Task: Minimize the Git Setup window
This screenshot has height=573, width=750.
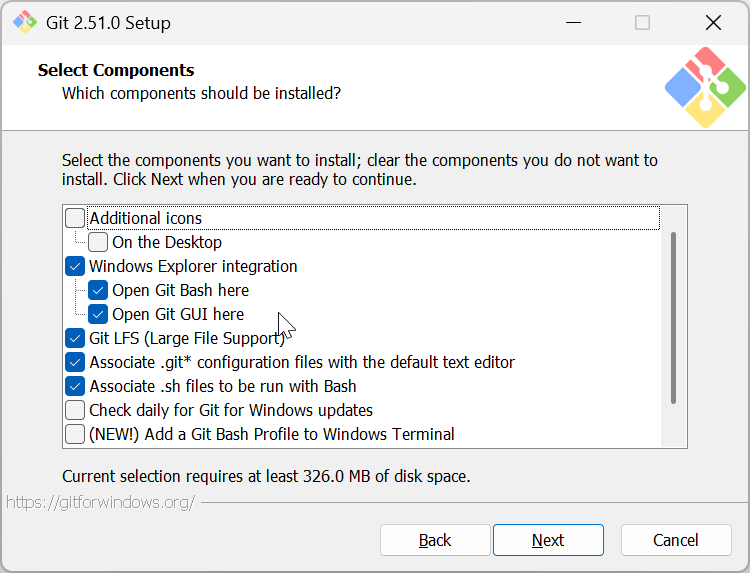Action: (573, 22)
